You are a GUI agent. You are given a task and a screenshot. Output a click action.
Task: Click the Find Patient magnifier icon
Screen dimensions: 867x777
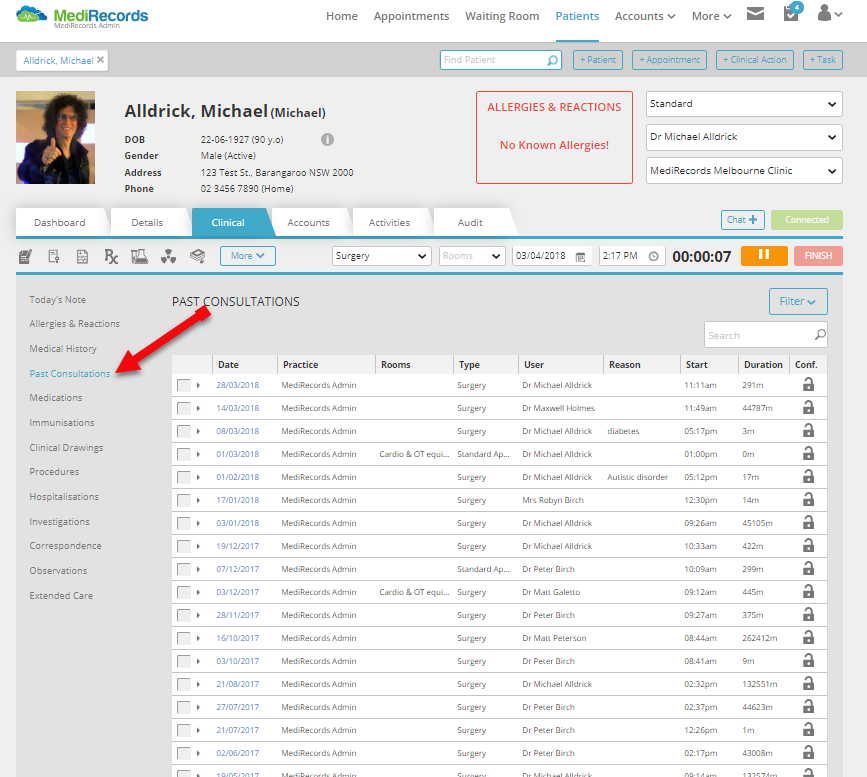[x=552, y=60]
